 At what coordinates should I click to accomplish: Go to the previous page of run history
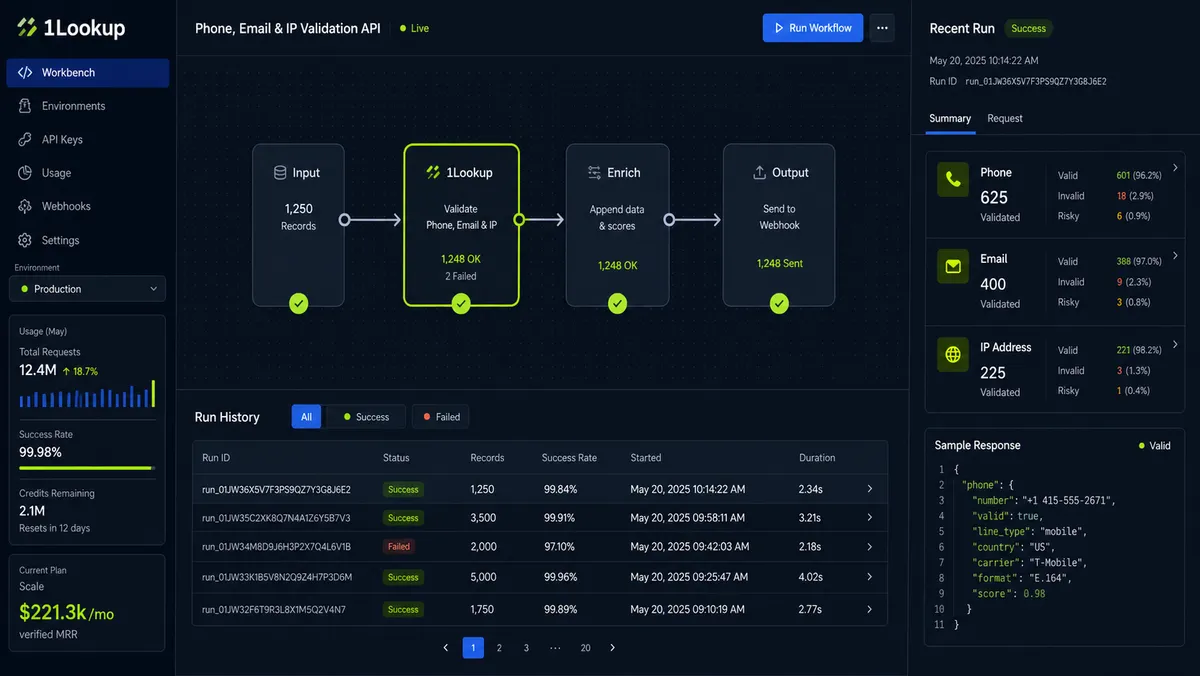[446, 648]
